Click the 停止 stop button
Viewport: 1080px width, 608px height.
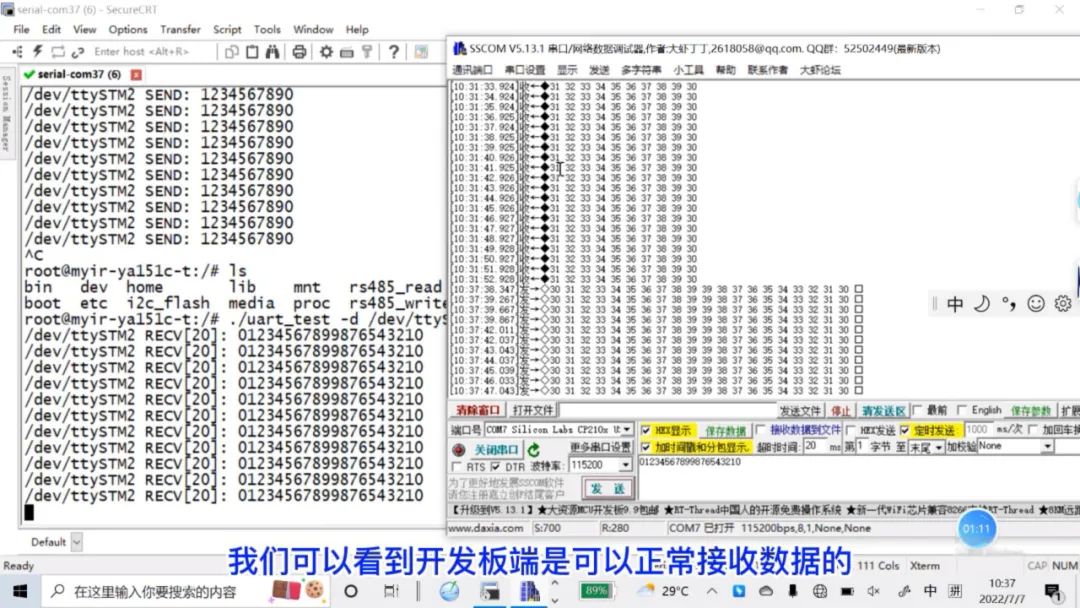[x=840, y=411]
